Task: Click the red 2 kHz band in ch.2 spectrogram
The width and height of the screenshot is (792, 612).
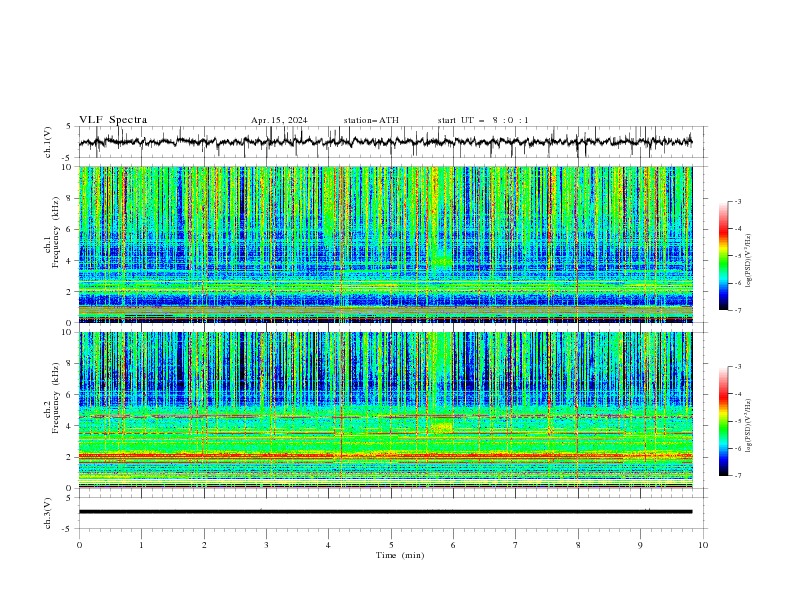Action: [385, 456]
